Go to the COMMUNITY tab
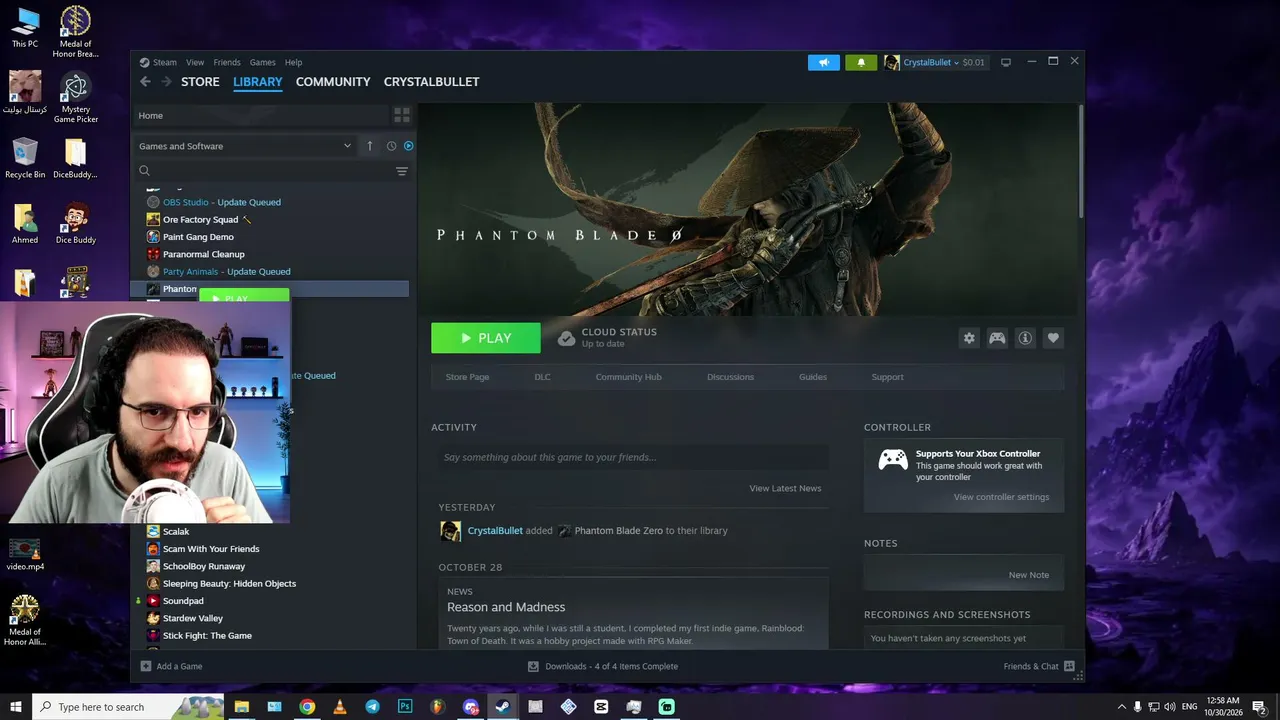 (x=333, y=82)
